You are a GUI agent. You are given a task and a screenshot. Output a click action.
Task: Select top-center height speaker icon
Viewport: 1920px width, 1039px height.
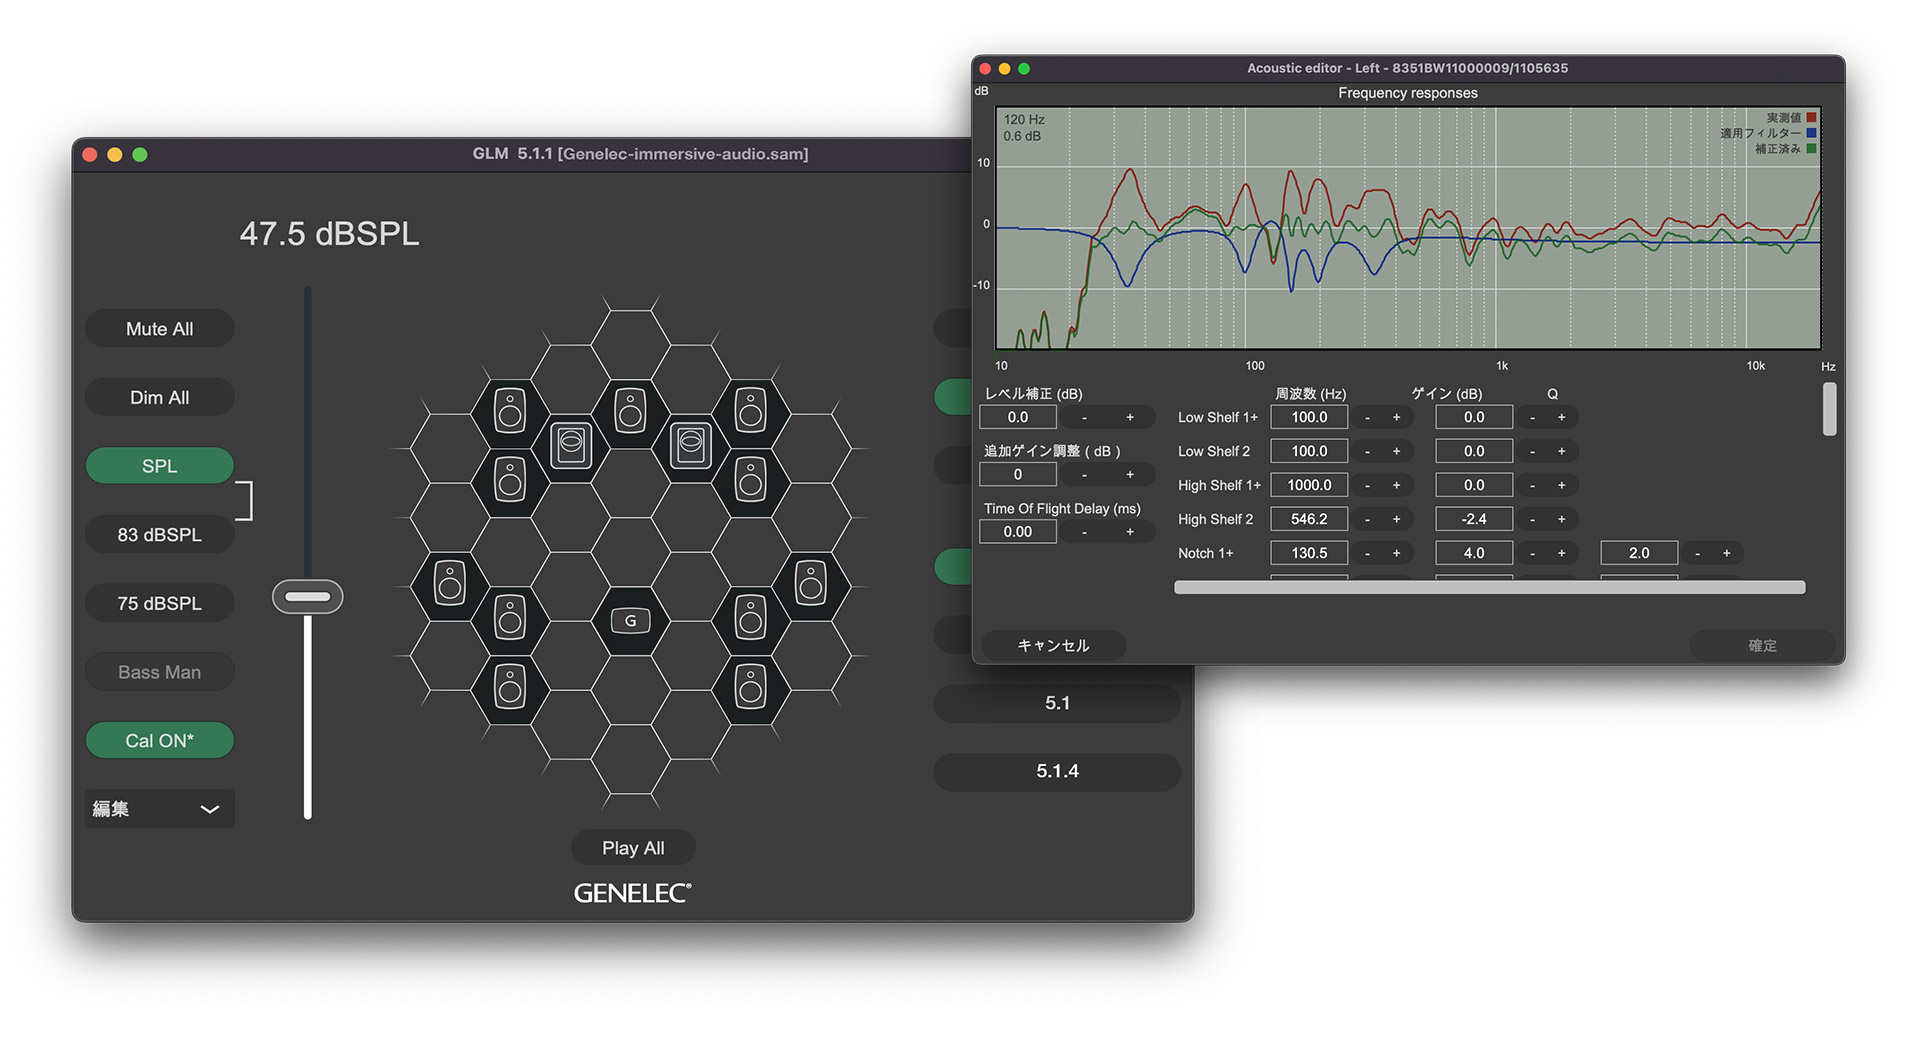tap(630, 411)
